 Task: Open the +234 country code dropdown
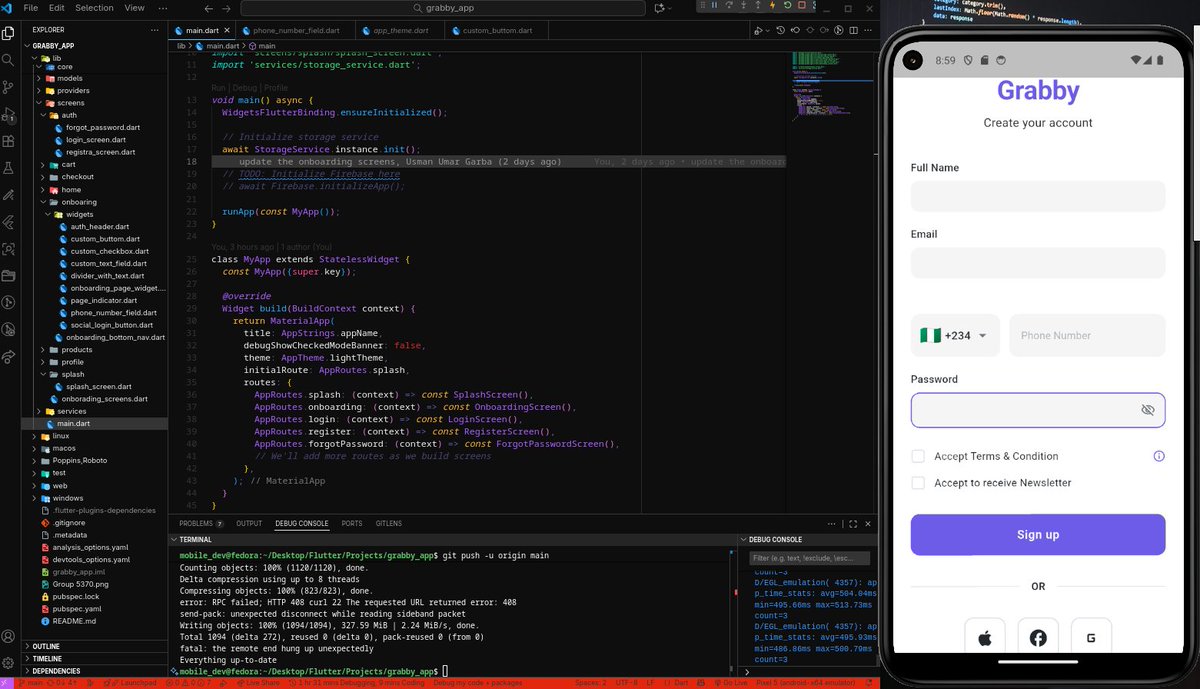pos(955,336)
